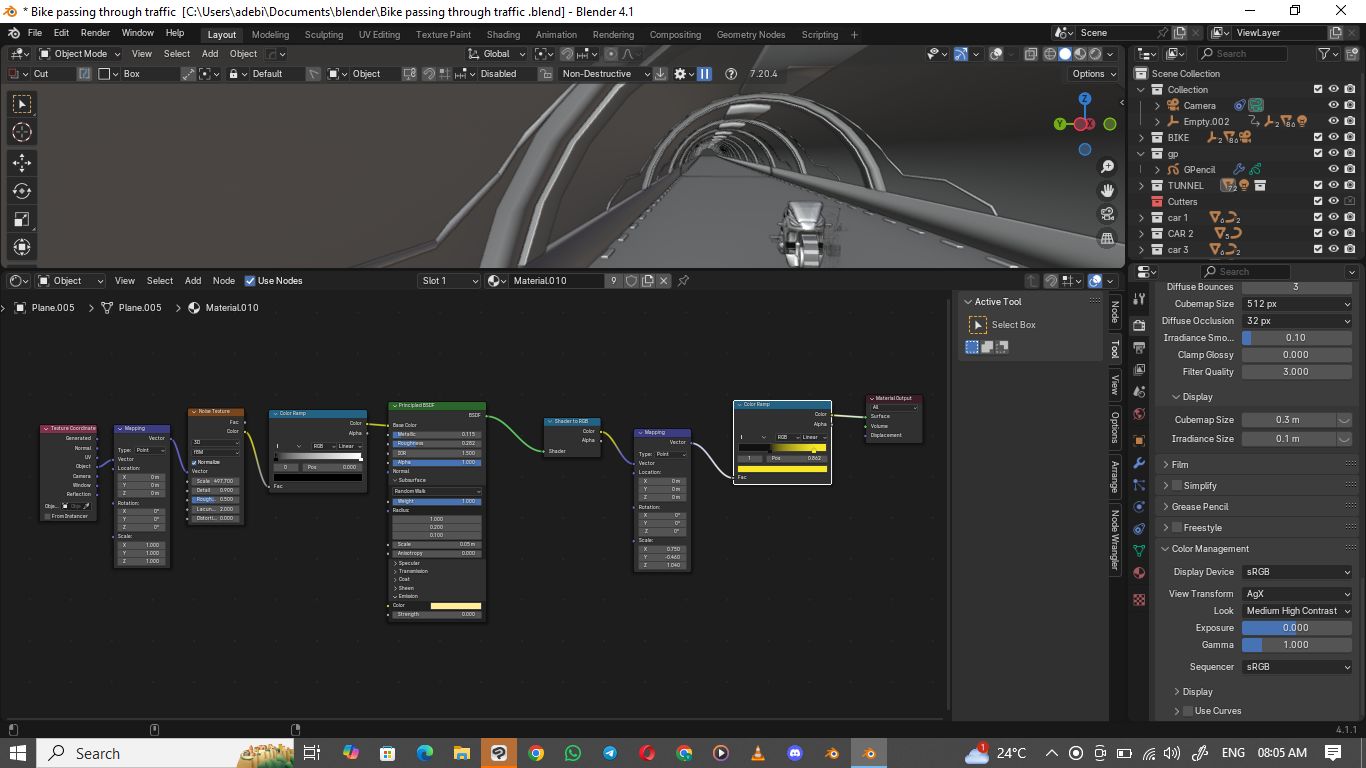The image size is (1366, 768).
Task: Switch to wireframe viewport shading
Action: point(1050,54)
